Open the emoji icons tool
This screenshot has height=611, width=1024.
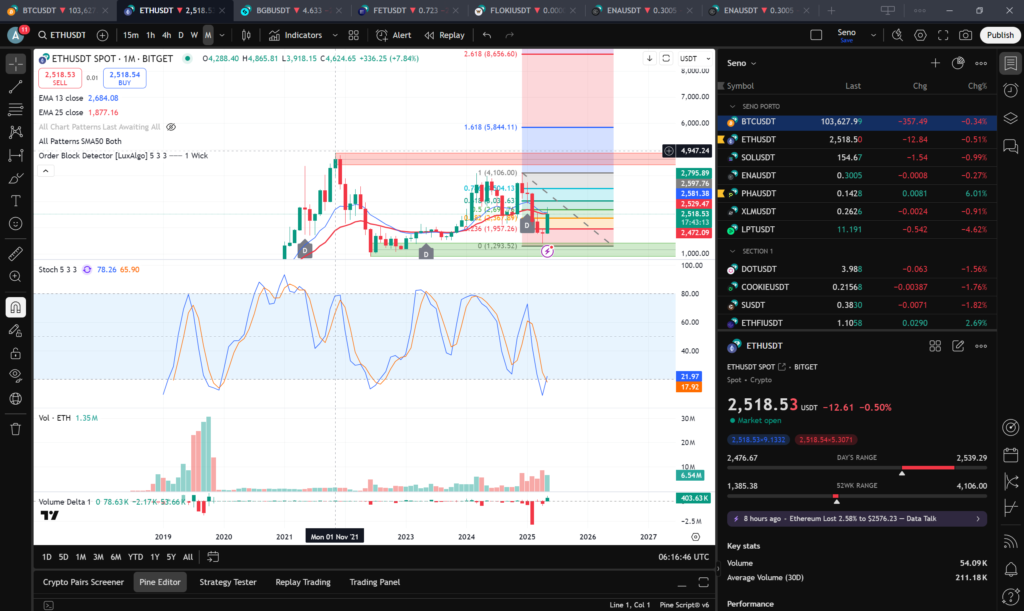16,223
